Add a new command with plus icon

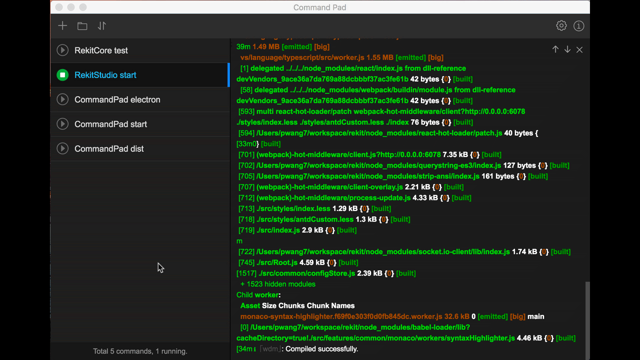(62, 26)
